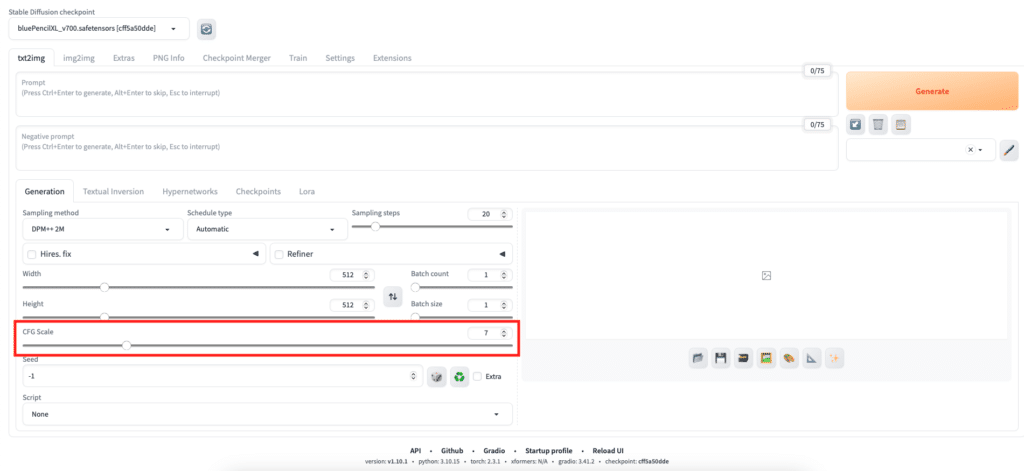The width and height of the screenshot is (1024, 471).
Task: Enable the Hires. fix checkbox
Action: pyautogui.click(x=32, y=255)
